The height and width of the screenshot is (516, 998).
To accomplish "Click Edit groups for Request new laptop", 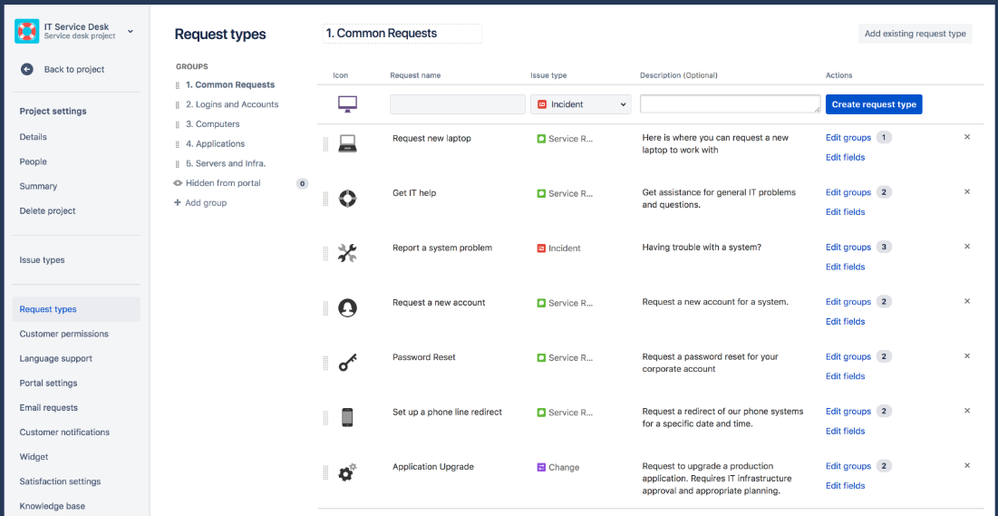I will click(x=848, y=137).
